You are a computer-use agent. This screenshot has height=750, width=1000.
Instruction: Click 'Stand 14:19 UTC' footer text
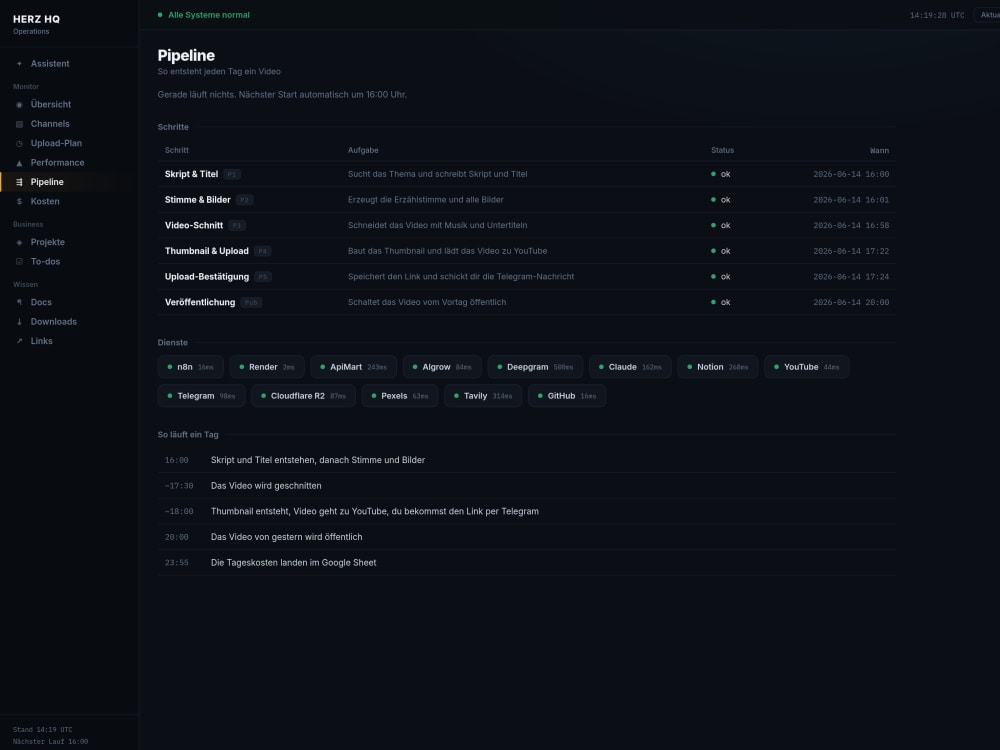pos(43,730)
